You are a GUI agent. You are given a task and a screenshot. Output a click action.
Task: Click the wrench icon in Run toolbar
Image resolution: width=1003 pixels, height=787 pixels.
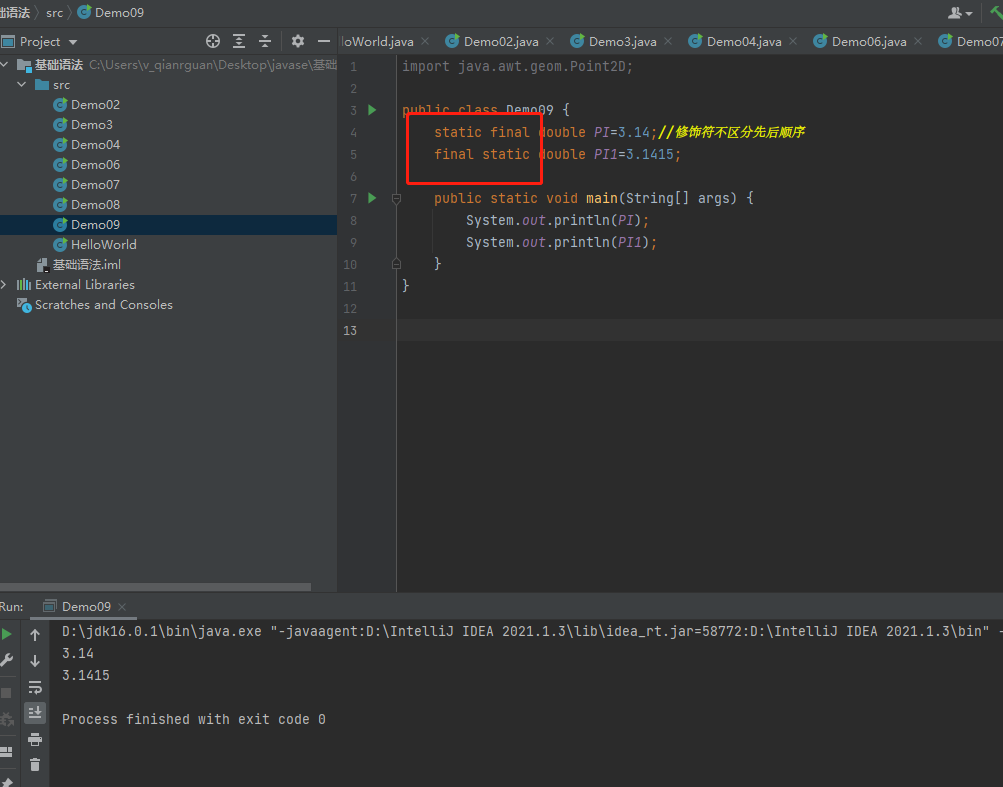(7, 660)
